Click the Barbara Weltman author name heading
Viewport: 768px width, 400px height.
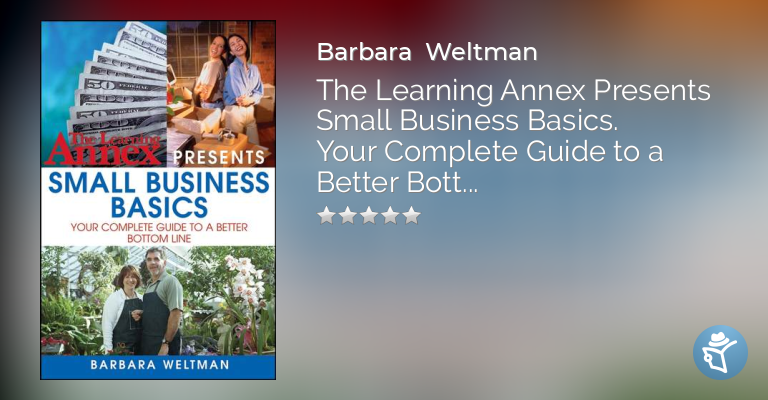(427, 52)
